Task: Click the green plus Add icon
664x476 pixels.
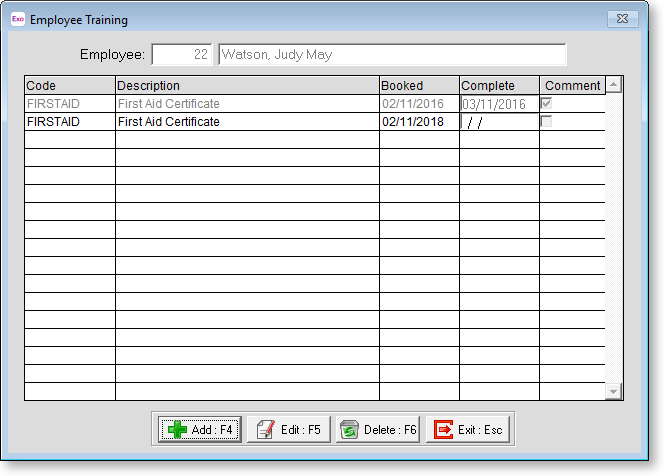Action: [177, 430]
